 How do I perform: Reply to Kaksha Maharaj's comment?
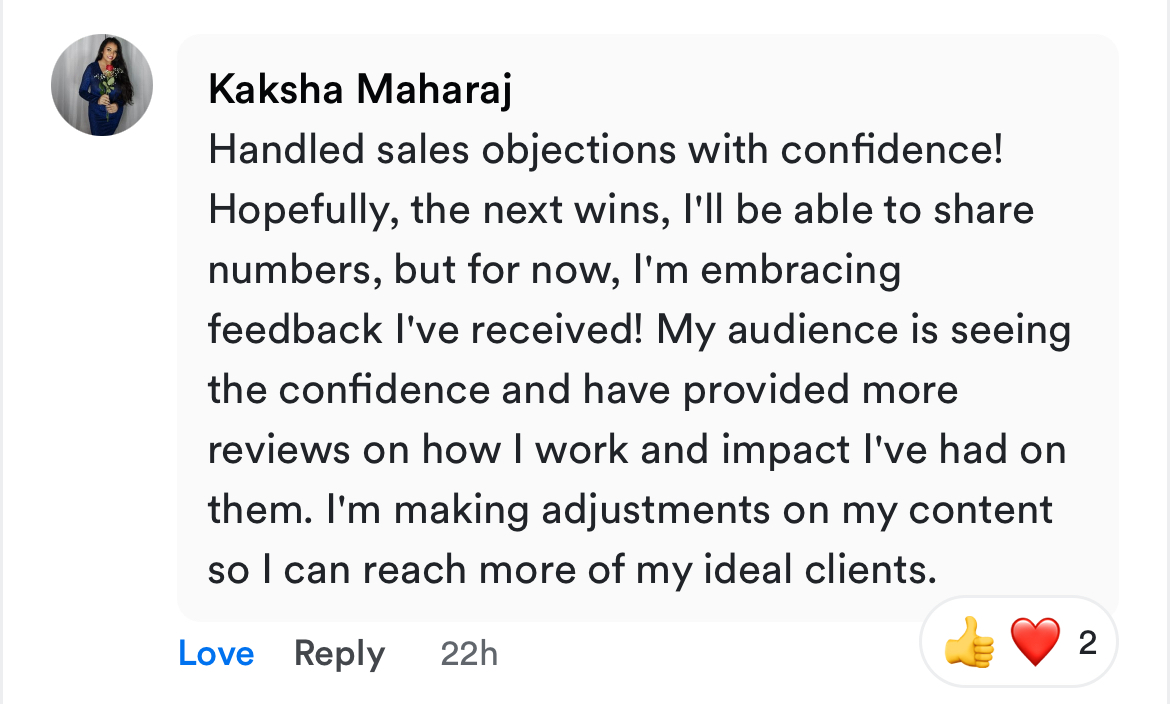coord(339,654)
